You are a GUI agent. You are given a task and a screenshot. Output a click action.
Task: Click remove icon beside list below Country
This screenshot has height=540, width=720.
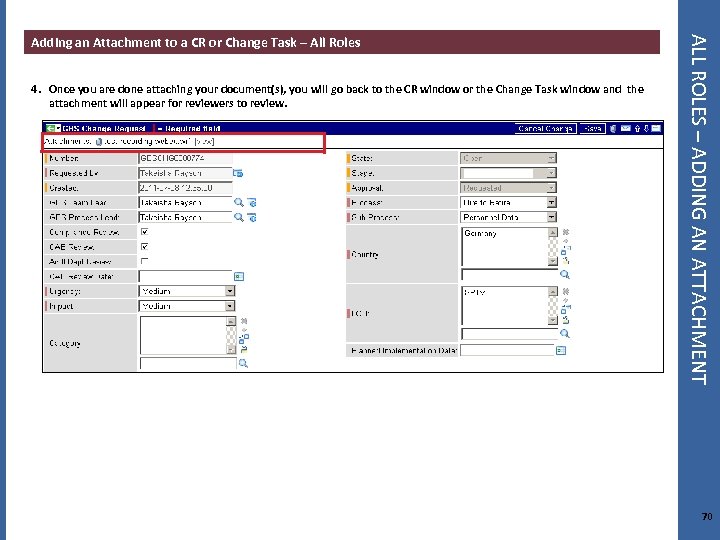566,292
